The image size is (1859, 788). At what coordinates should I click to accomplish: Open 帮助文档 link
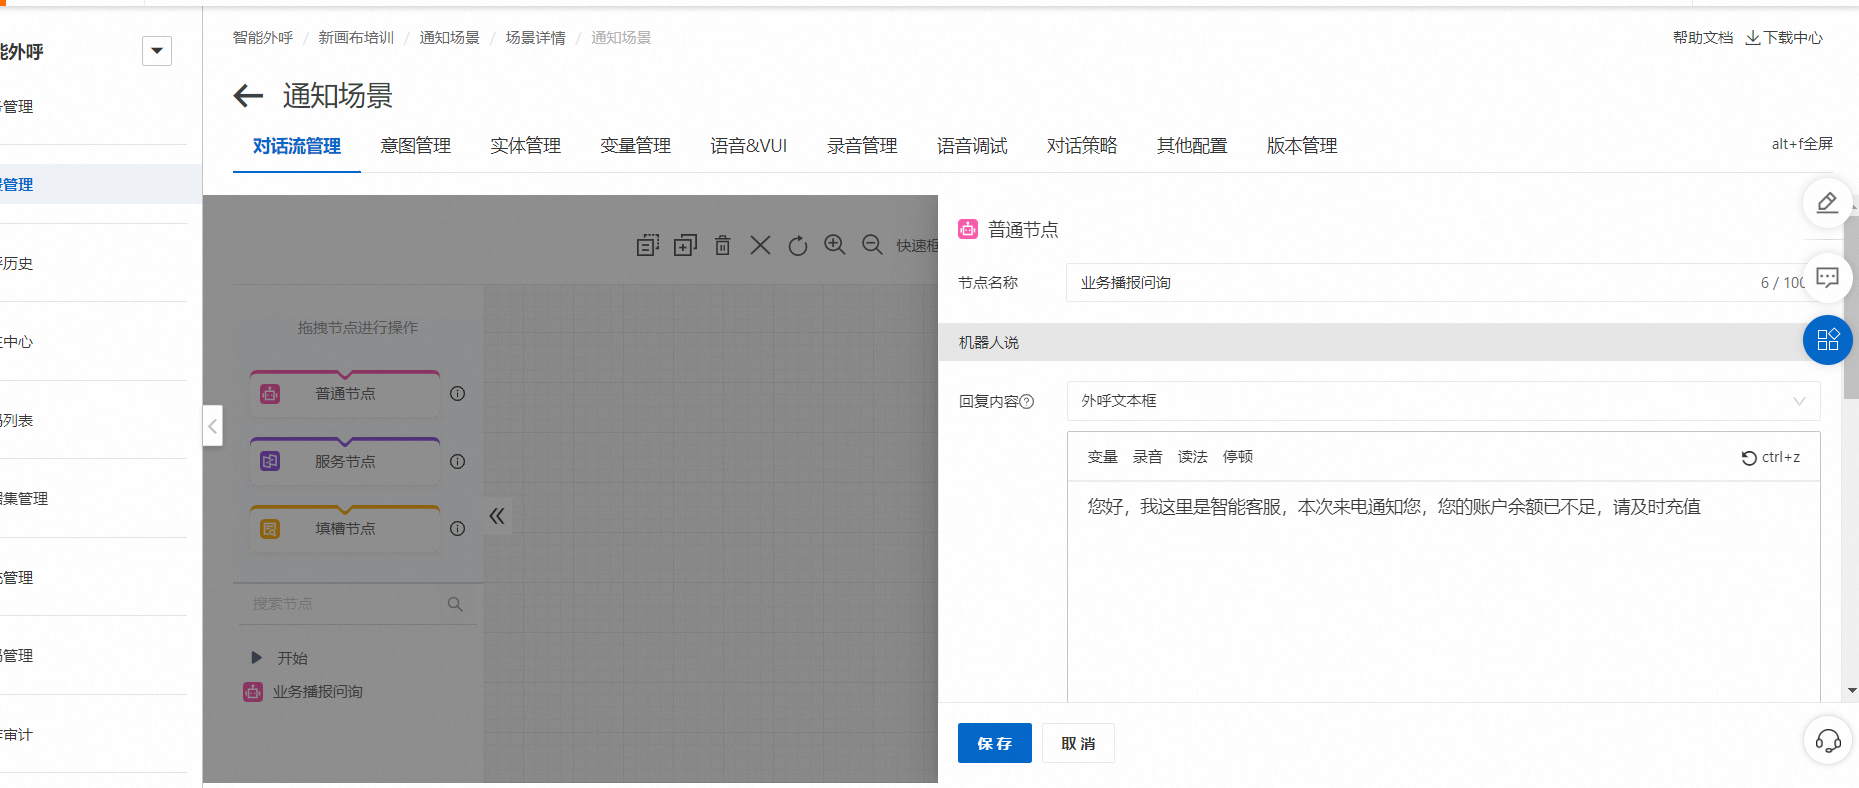point(1703,38)
